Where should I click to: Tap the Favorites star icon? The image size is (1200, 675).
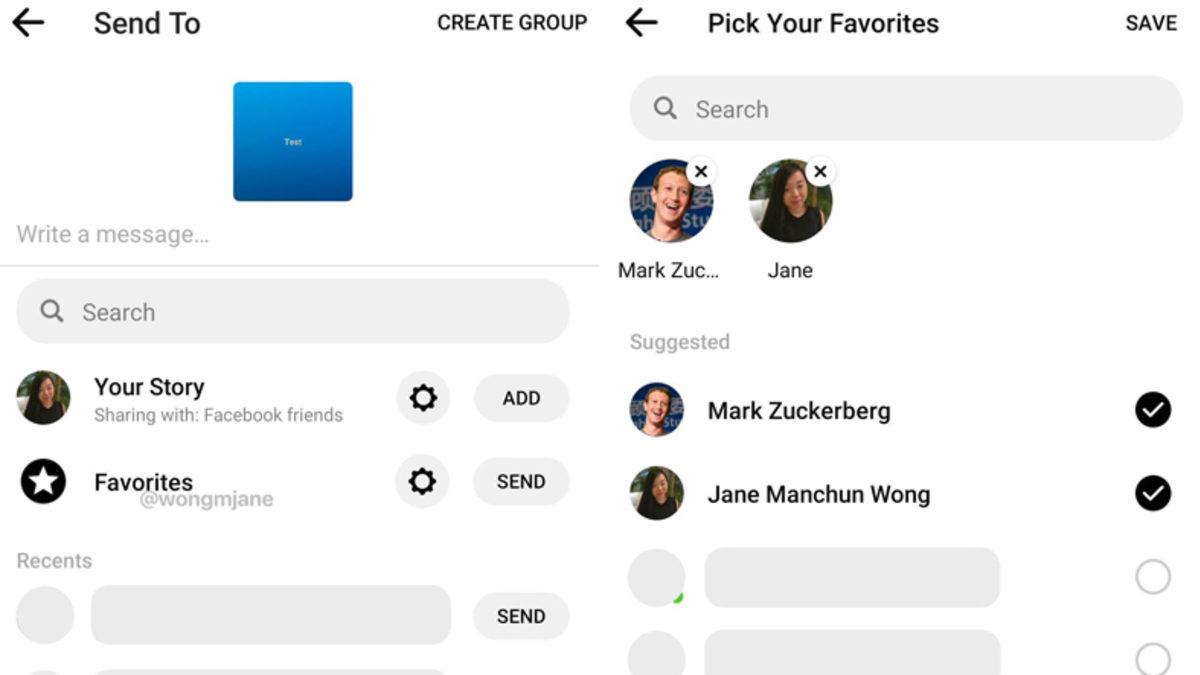(x=43, y=482)
